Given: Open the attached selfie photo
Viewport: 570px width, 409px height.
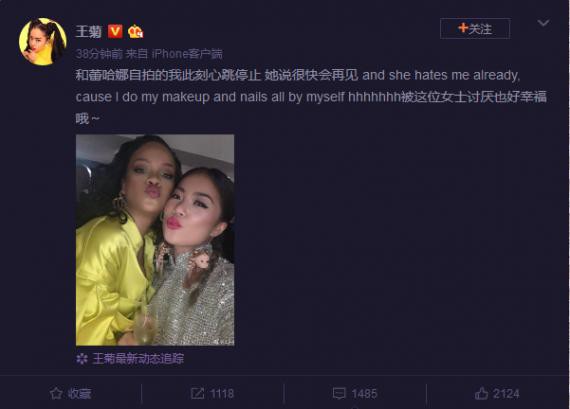Looking at the screenshot, I should [155, 240].
